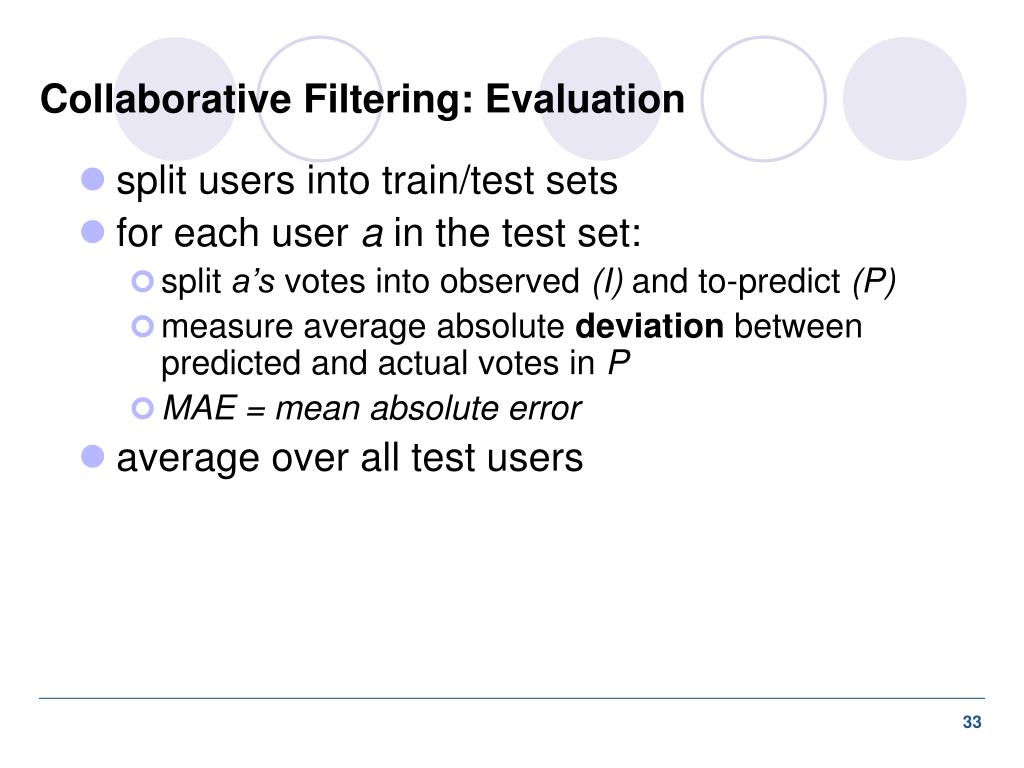Click the text 'average over all test users'
Image resolution: width=1024 pixels, height=768 pixels.
tap(349, 458)
